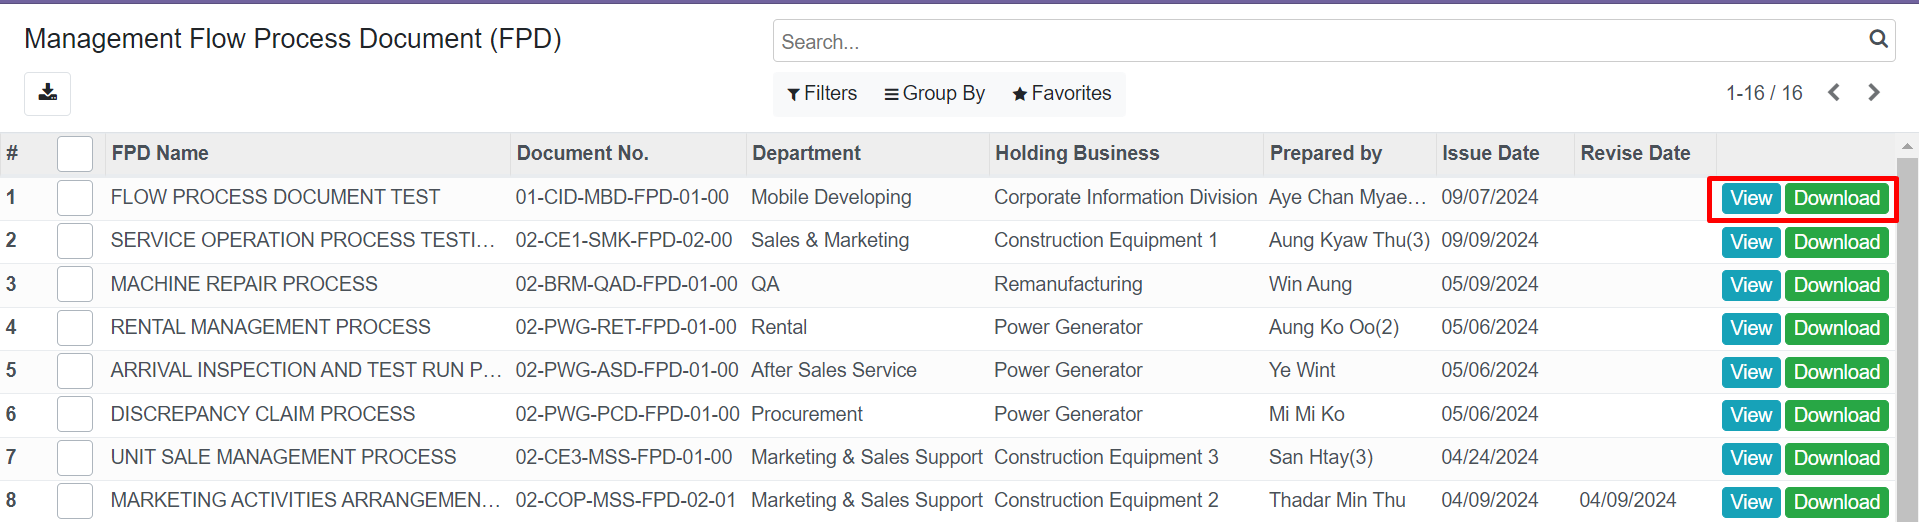Open the Filters dropdown

[822, 93]
